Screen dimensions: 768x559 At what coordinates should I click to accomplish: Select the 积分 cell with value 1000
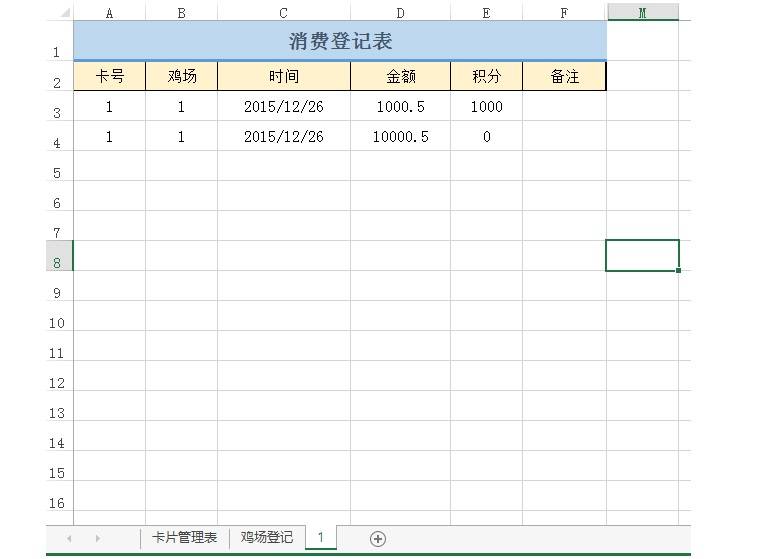coord(486,106)
